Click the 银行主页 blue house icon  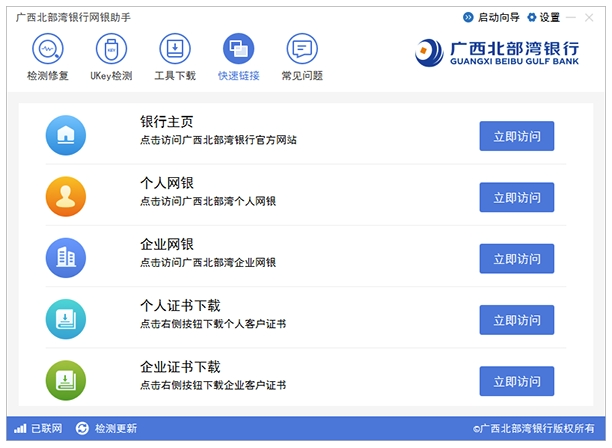coord(66,135)
